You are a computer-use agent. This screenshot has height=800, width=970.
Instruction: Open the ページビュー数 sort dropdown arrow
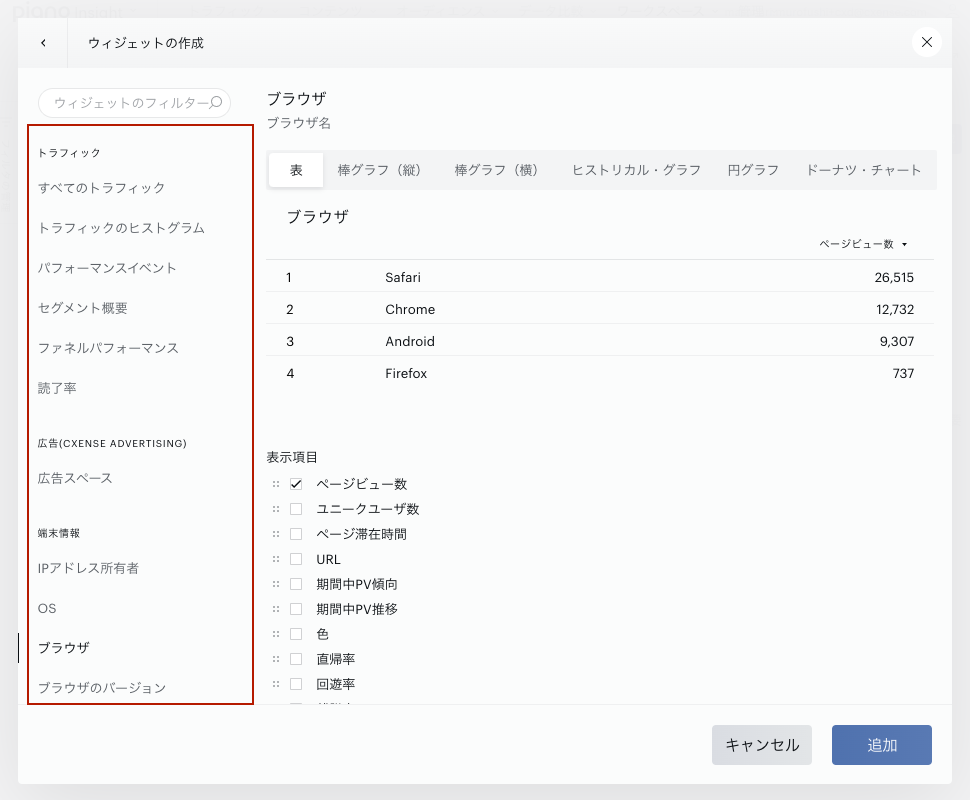[904, 244]
